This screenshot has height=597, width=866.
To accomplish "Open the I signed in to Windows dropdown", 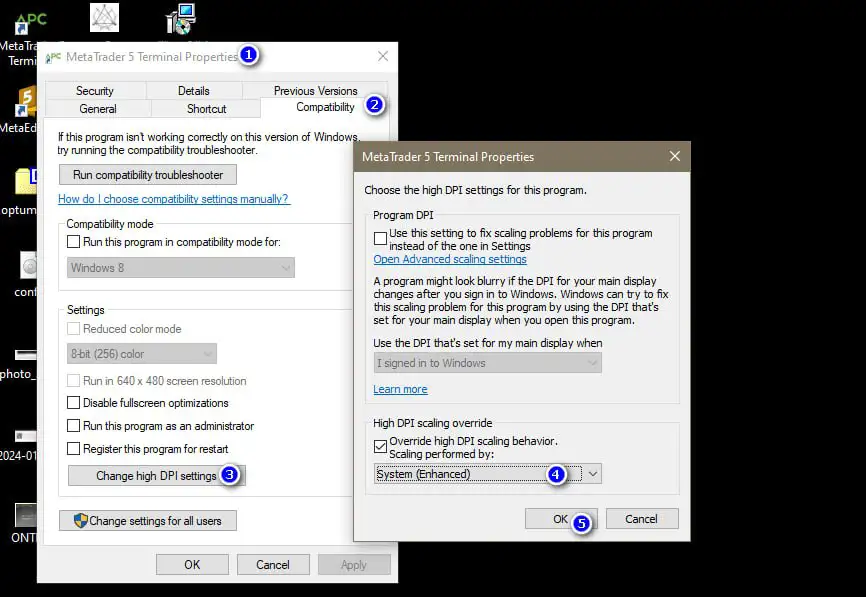I will pyautogui.click(x=488, y=363).
